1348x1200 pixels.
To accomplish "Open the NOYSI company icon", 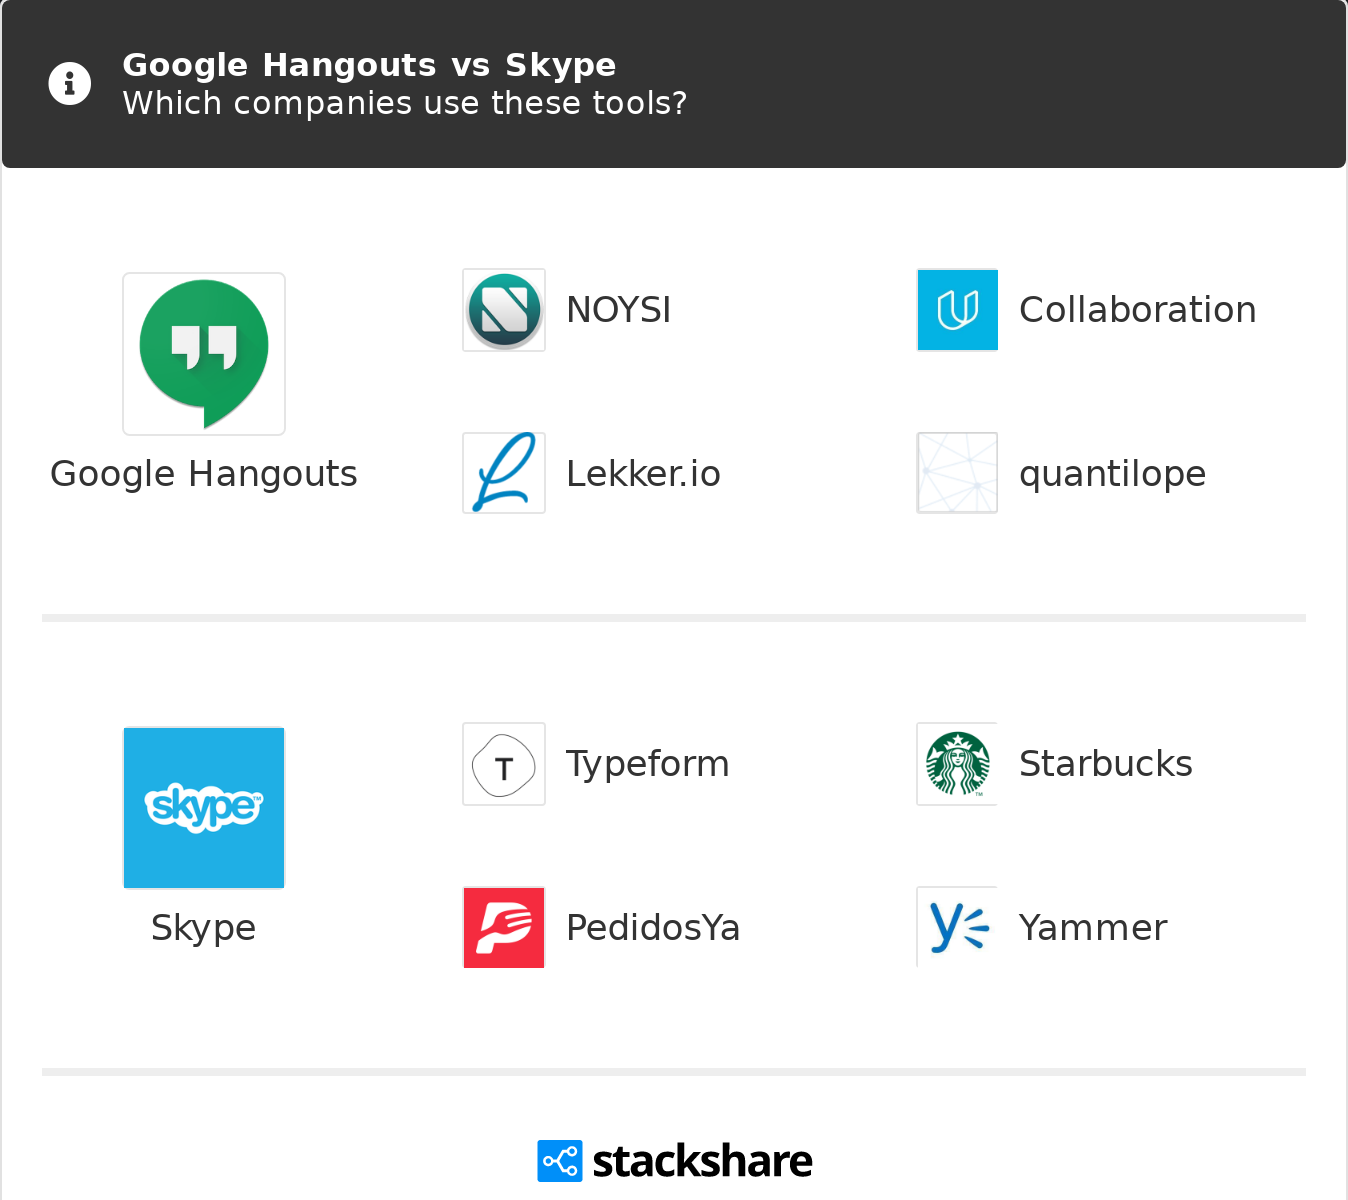I will pos(504,310).
